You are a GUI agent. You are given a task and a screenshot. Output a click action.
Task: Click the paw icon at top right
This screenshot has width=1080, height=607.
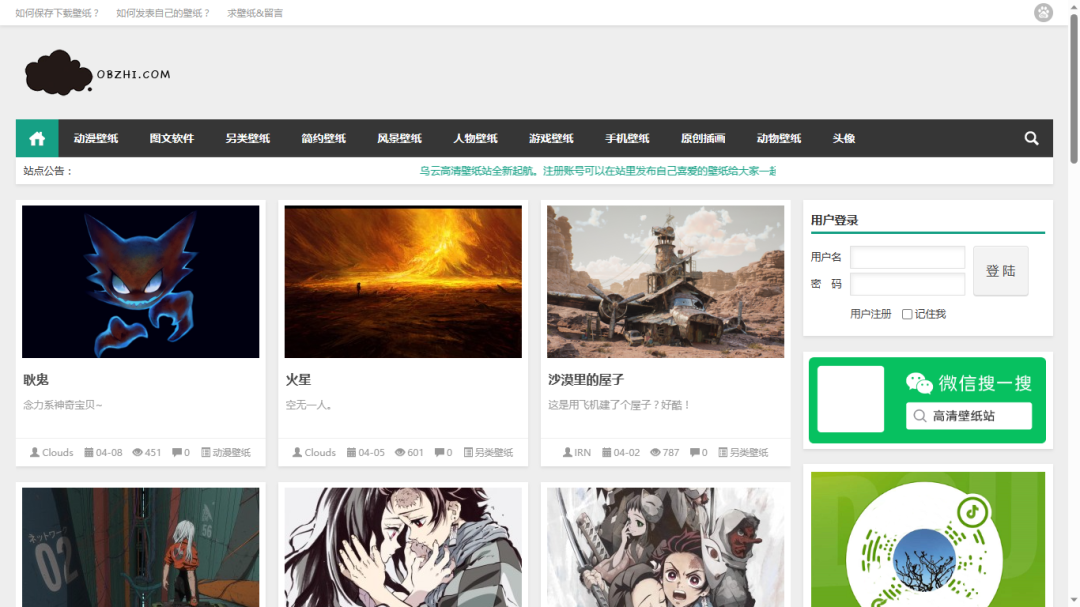pos(1043,12)
